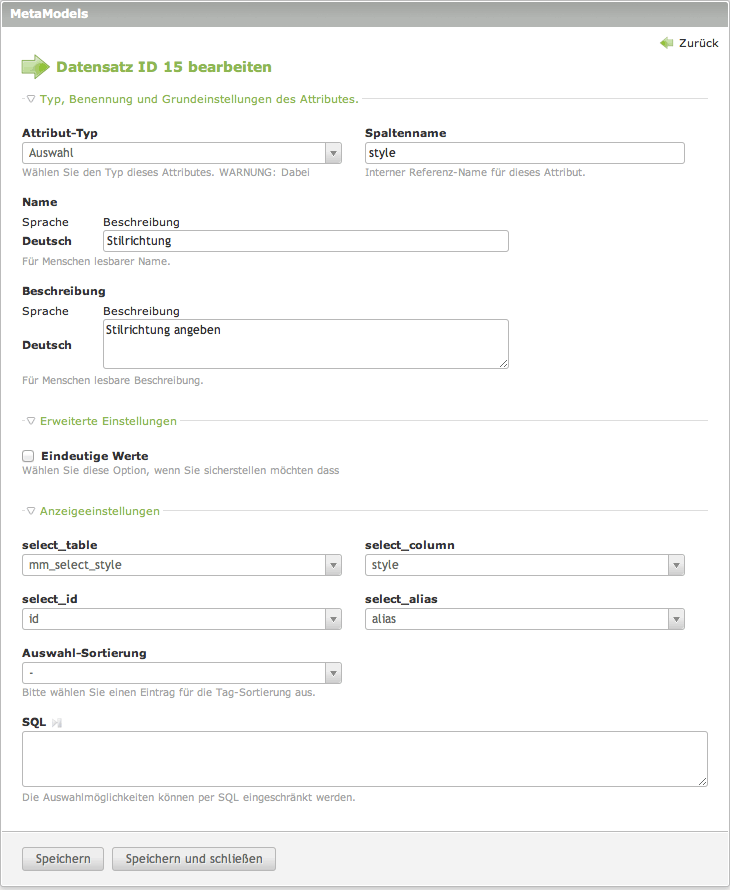The width and height of the screenshot is (730, 890).
Task: Enable the Eindeutige Werte checkbox
Action: 28,456
